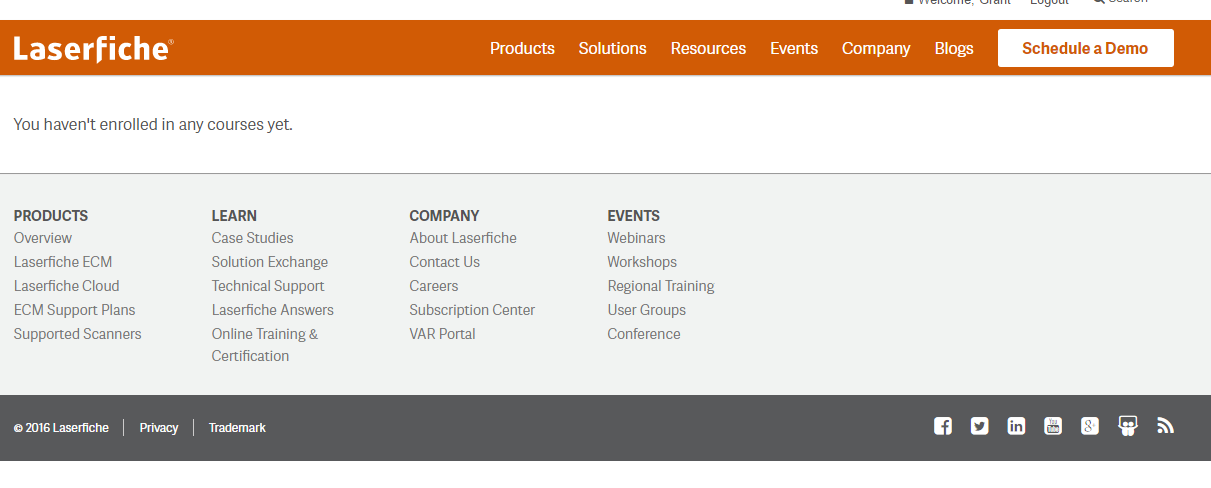Go to Blogs in the header
This screenshot has height=488, width=1211.
[954, 48]
